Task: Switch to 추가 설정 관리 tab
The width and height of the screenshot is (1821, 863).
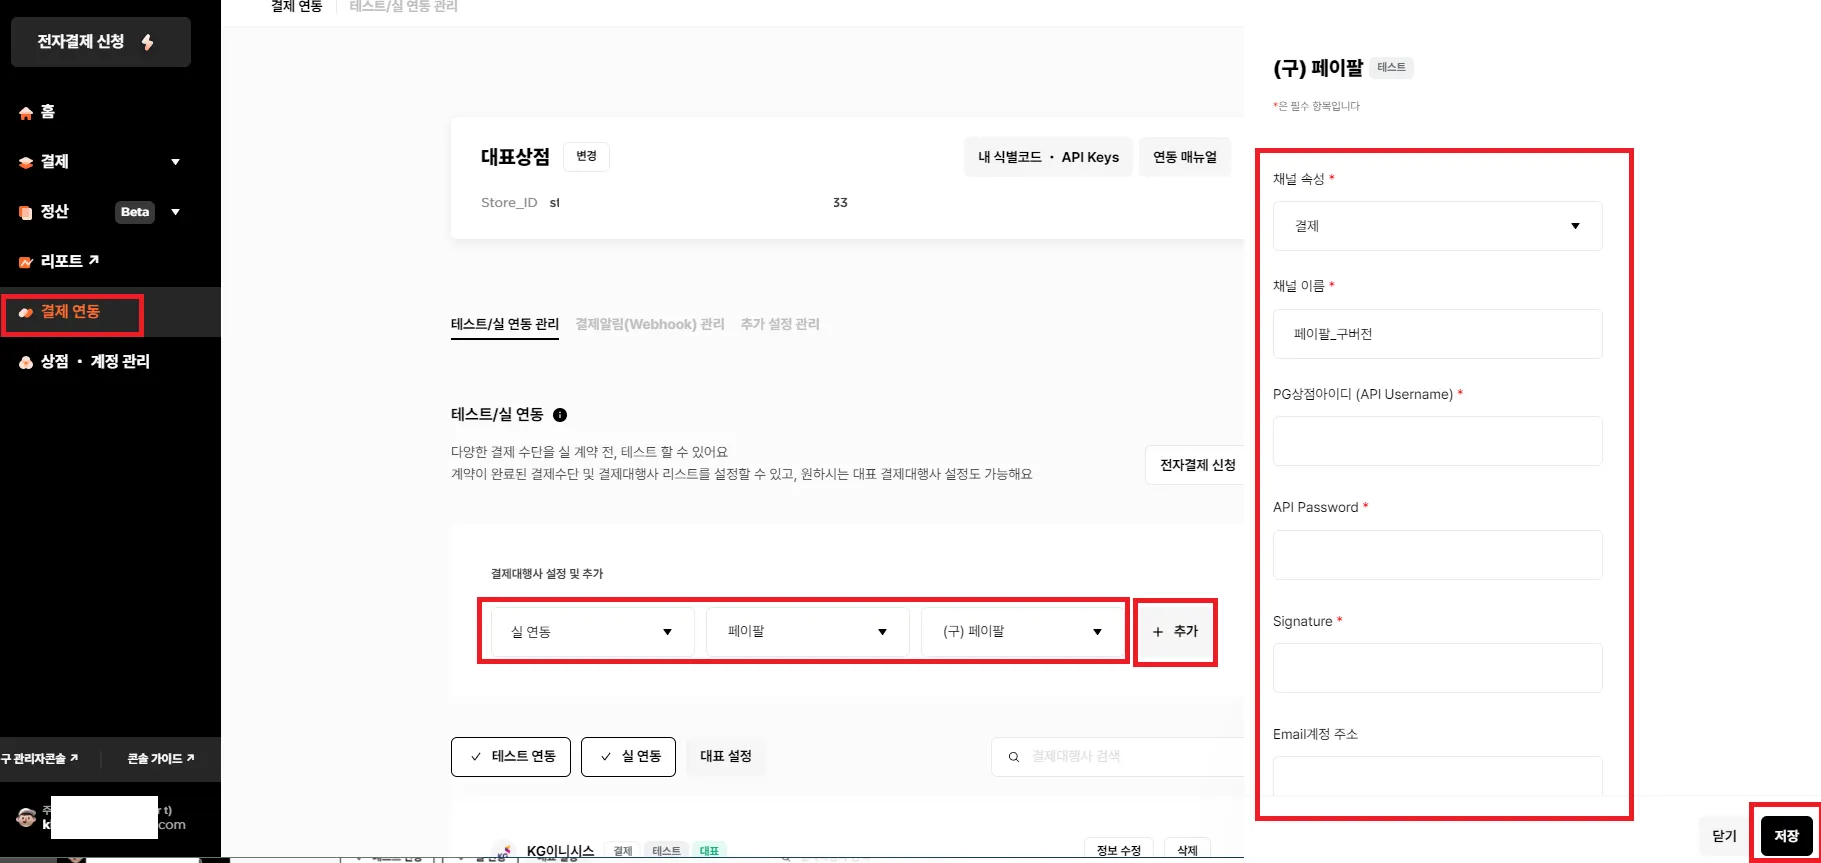Action: pyautogui.click(x=780, y=324)
